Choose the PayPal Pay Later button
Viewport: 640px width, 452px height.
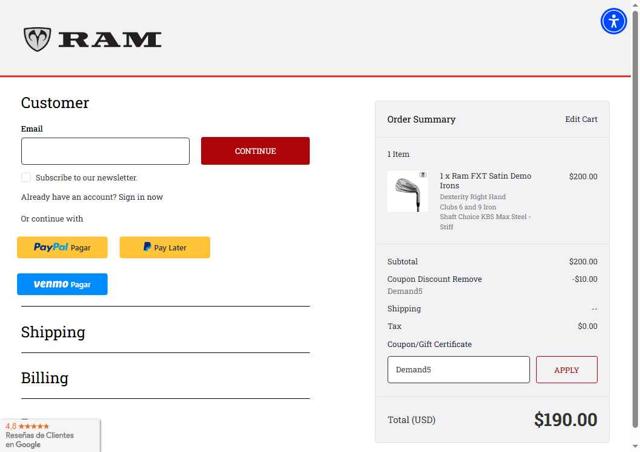(x=165, y=247)
